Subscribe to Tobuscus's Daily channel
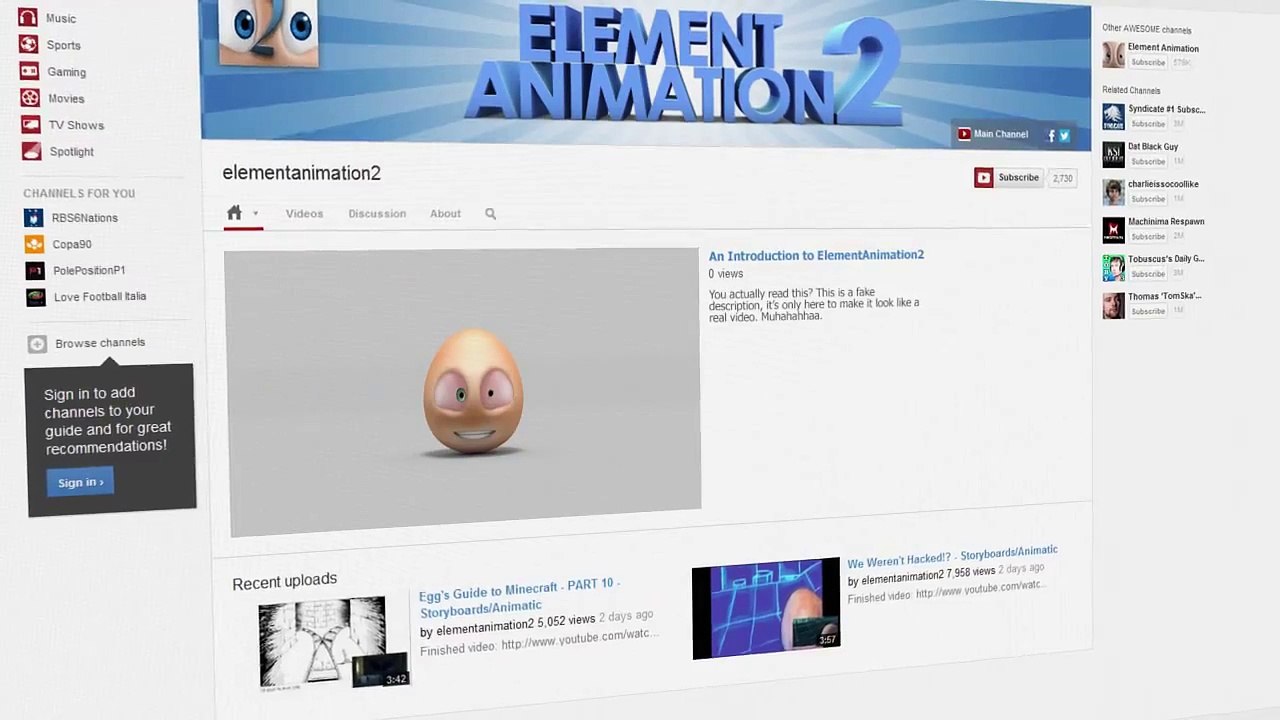Viewport: 1280px width, 720px height. point(1148,274)
